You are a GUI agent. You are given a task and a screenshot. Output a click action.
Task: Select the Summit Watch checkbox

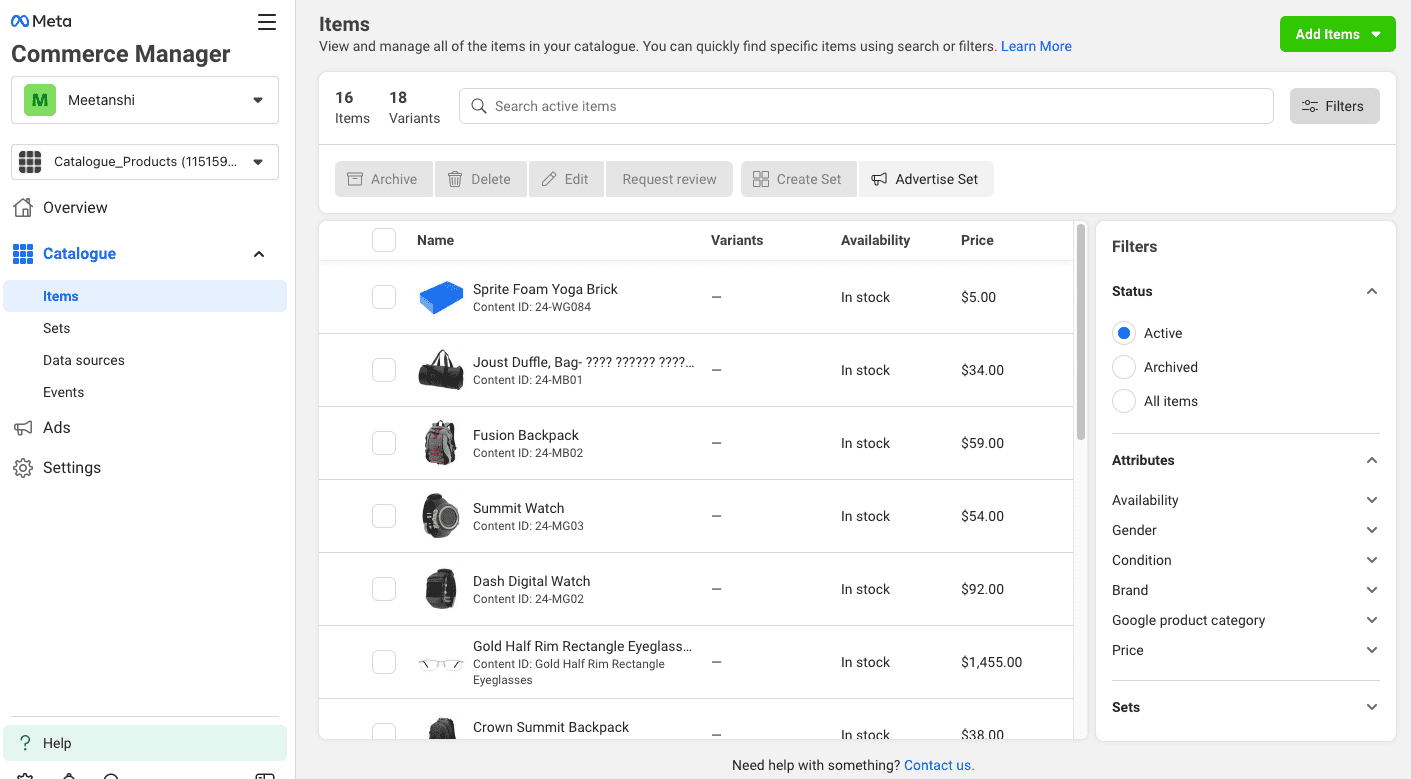[384, 516]
